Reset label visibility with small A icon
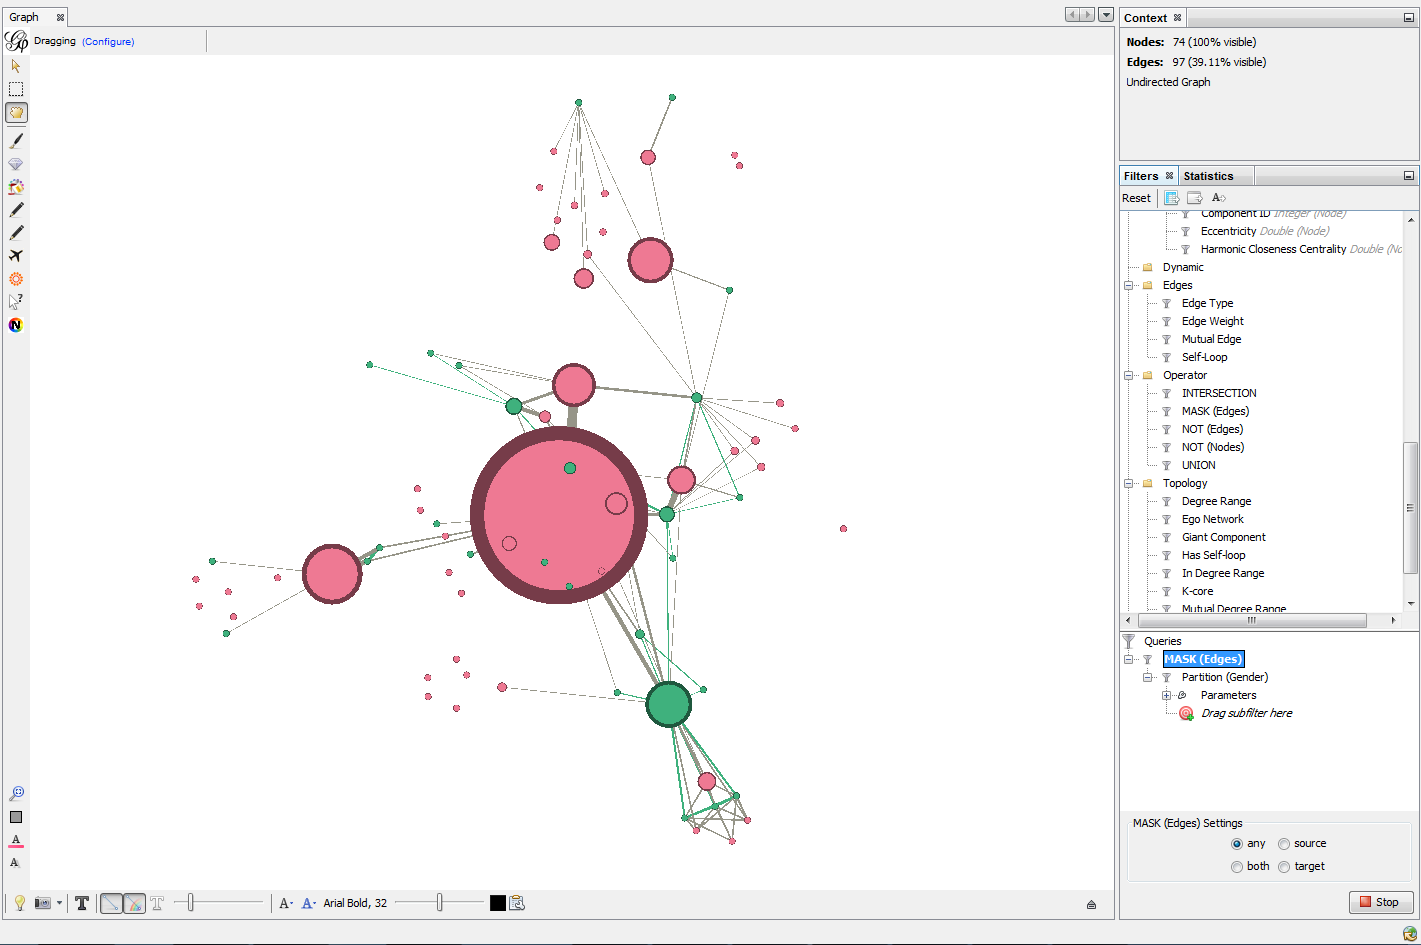This screenshot has width=1421, height=945. [x=15, y=862]
